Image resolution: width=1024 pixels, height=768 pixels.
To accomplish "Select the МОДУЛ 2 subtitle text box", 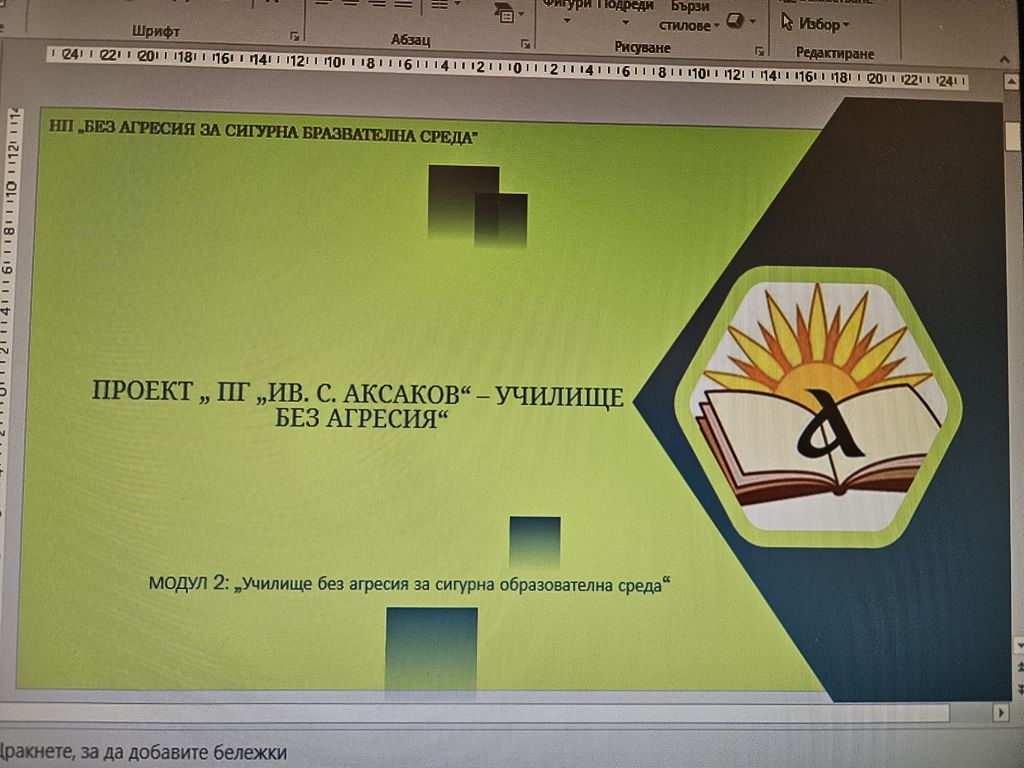I will point(409,583).
